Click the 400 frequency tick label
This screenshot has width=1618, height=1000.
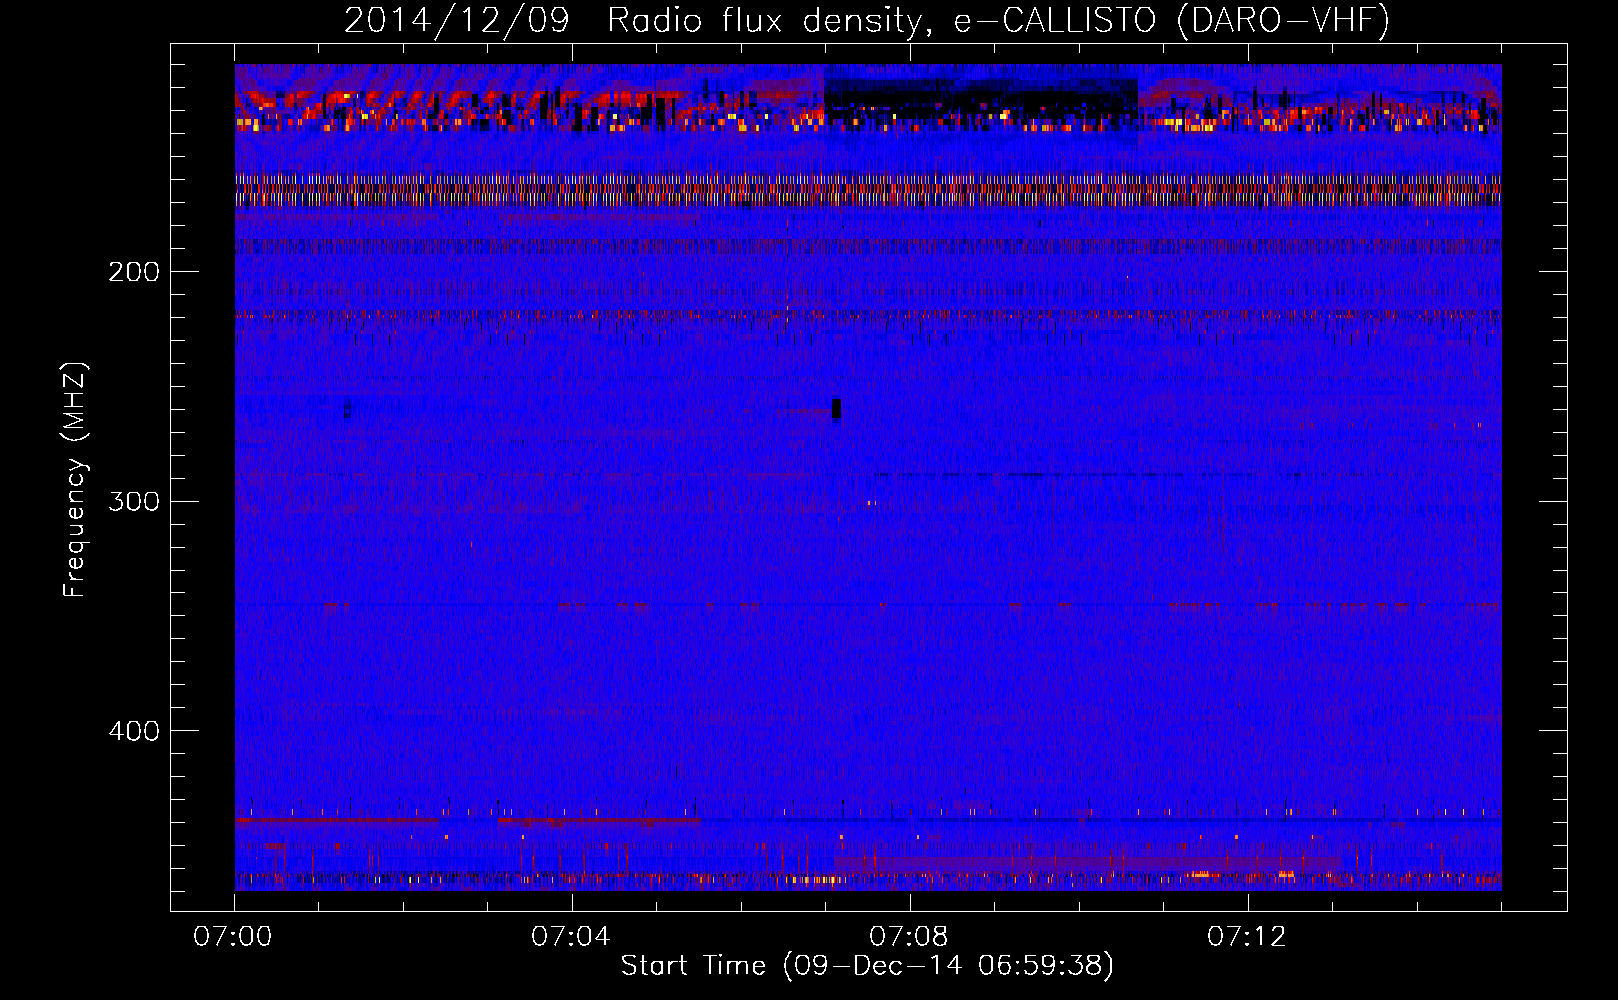click(134, 731)
